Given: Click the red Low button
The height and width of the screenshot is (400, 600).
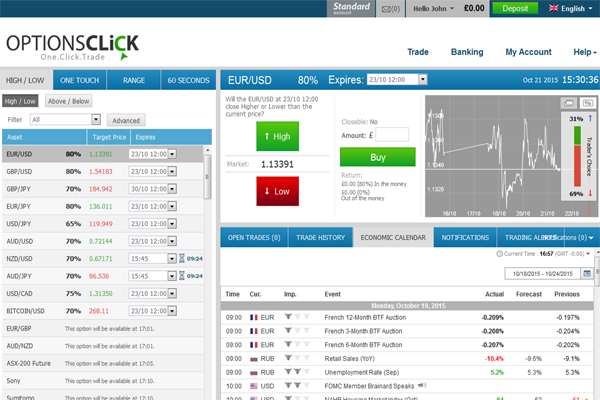Looking at the screenshot, I should (x=277, y=191).
